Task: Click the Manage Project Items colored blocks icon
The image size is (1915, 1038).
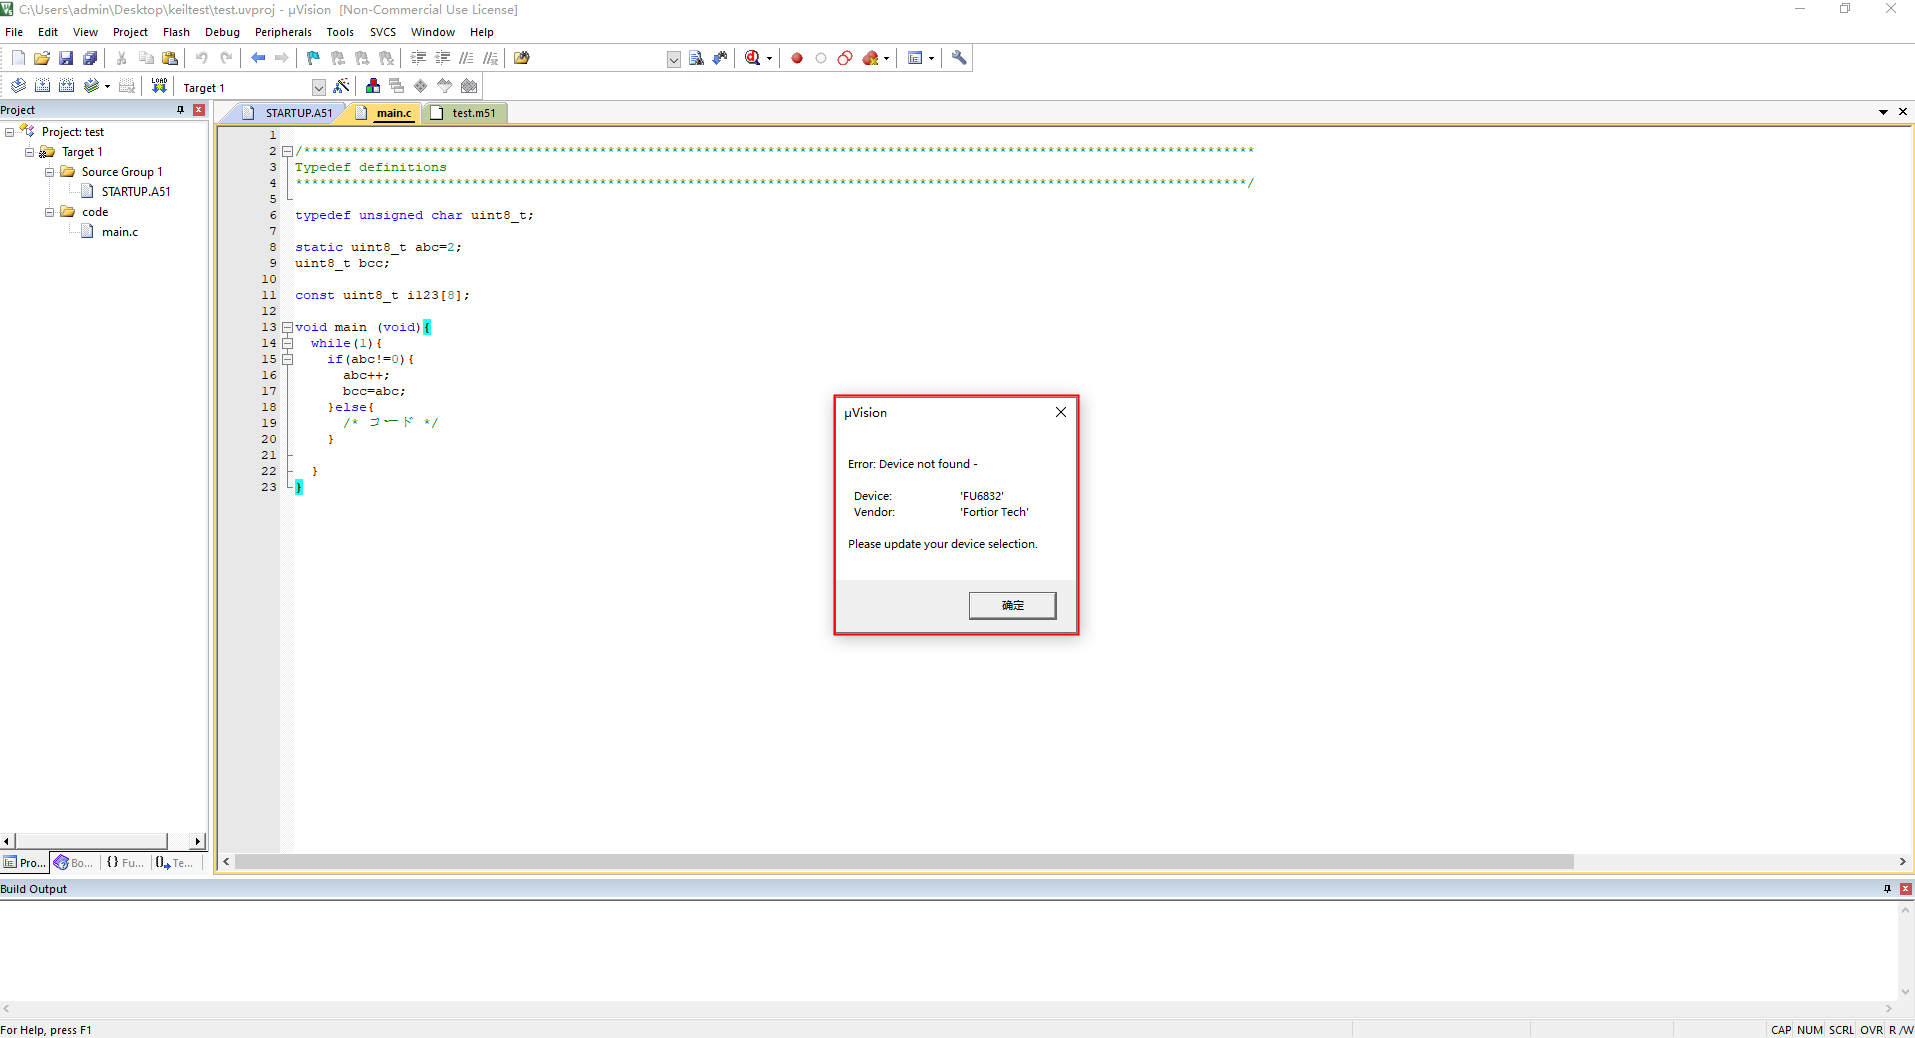Action: pyautogui.click(x=373, y=86)
